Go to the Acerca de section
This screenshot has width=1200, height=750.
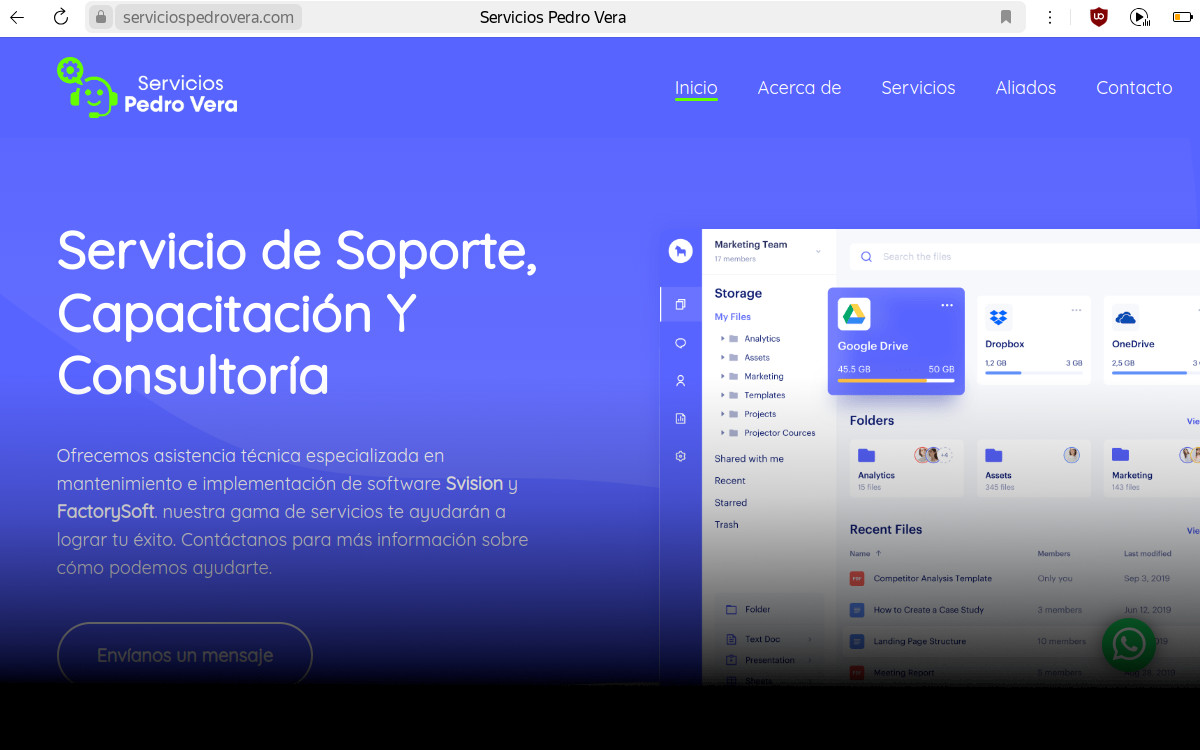799,88
